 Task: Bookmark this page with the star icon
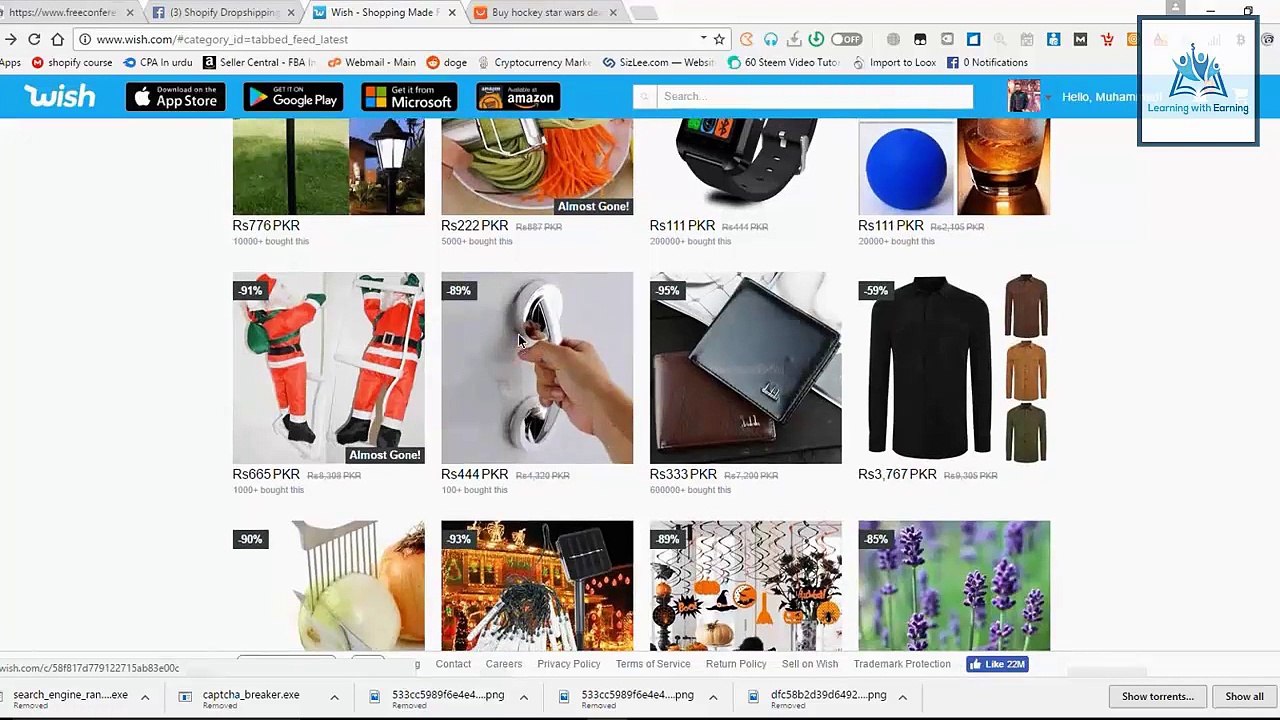(x=720, y=39)
